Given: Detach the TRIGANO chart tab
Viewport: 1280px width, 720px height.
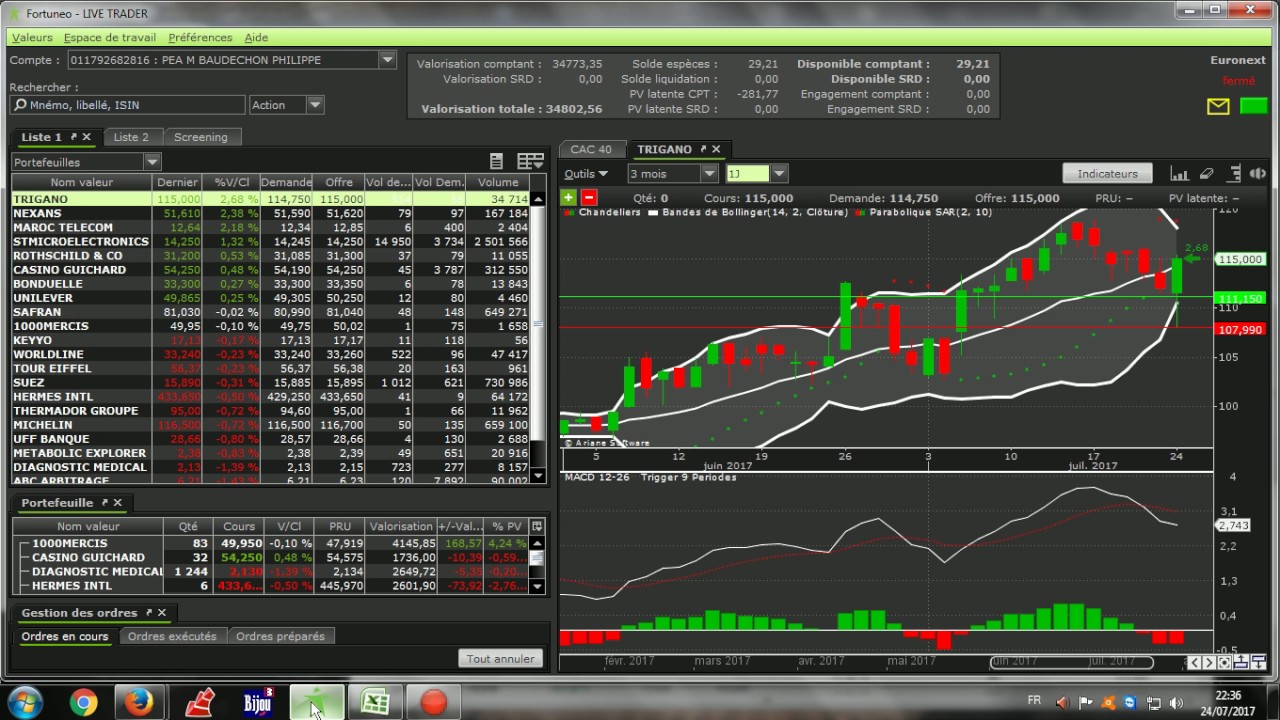Looking at the screenshot, I should click(x=703, y=149).
